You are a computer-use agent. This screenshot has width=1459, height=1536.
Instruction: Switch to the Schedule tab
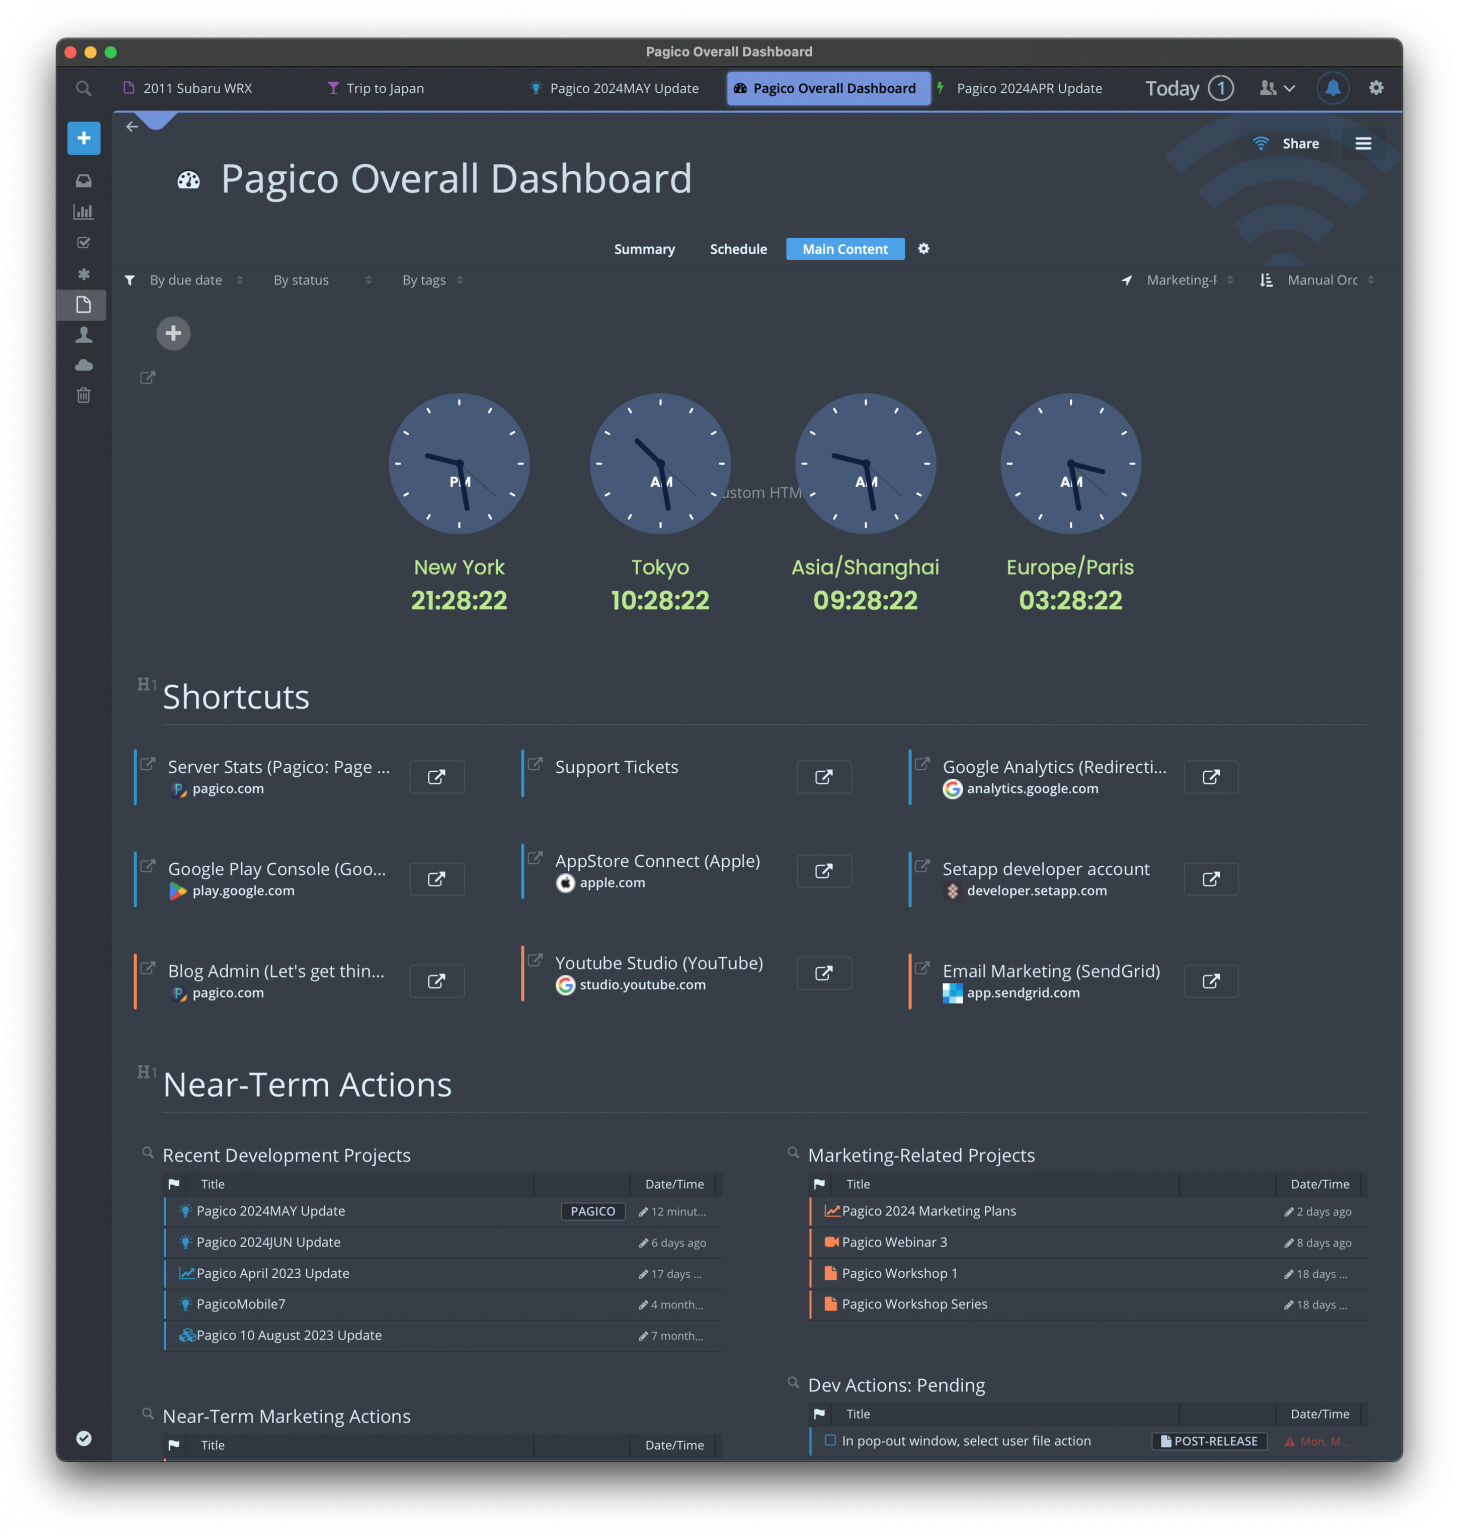[x=738, y=249]
